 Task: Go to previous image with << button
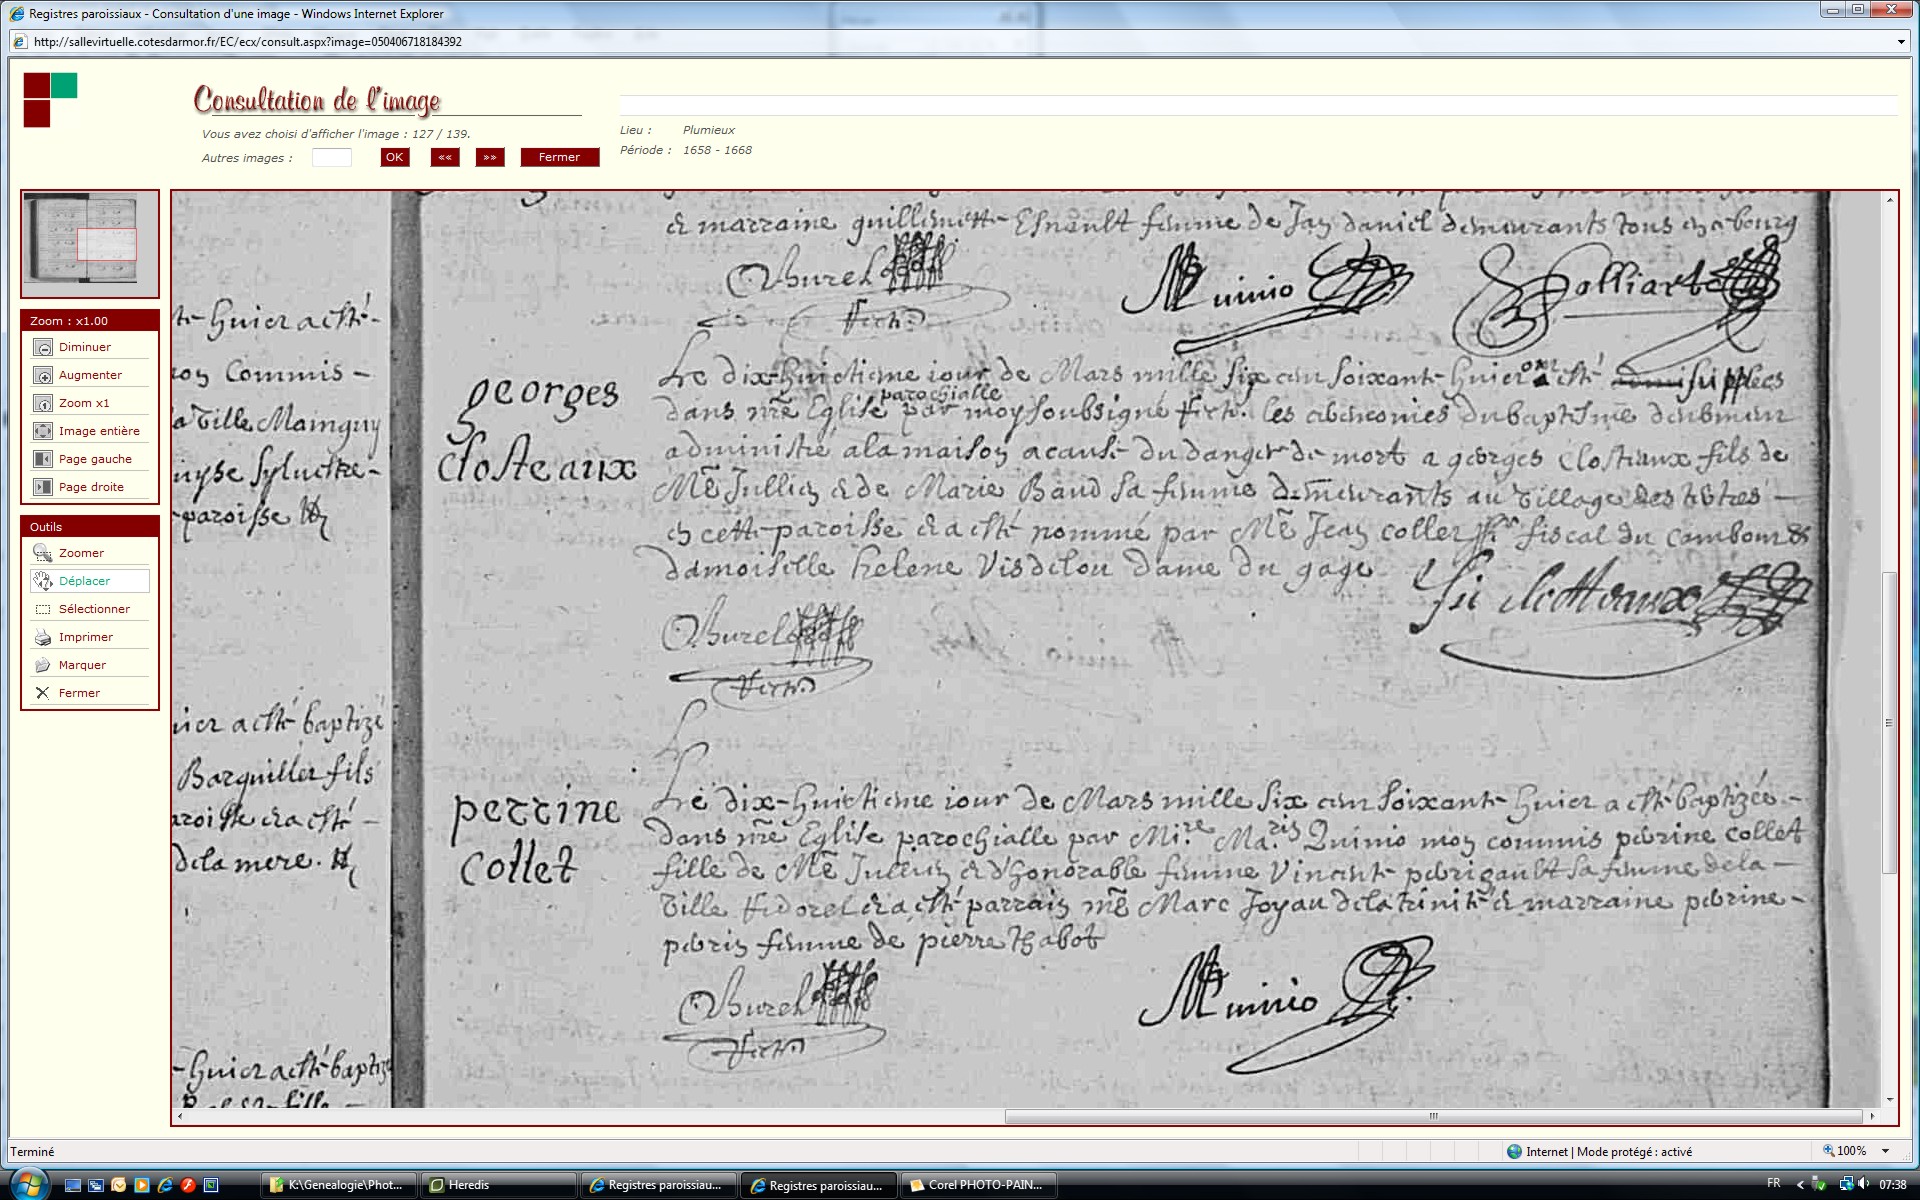445,157
